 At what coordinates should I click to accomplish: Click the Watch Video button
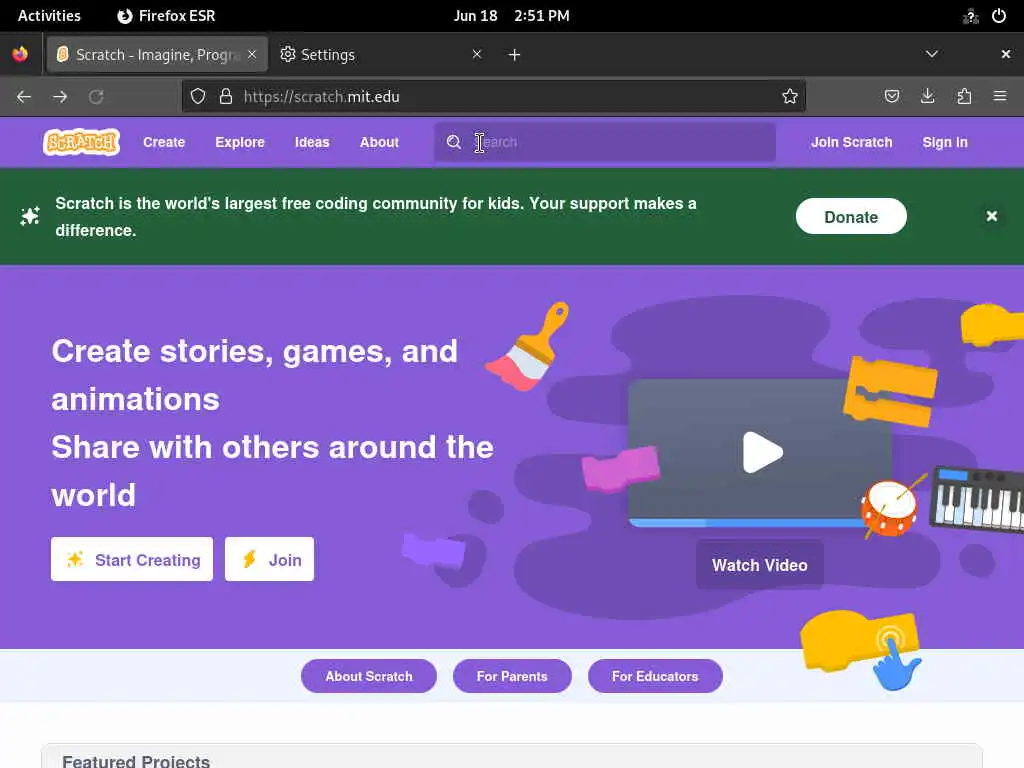(760, 565)
